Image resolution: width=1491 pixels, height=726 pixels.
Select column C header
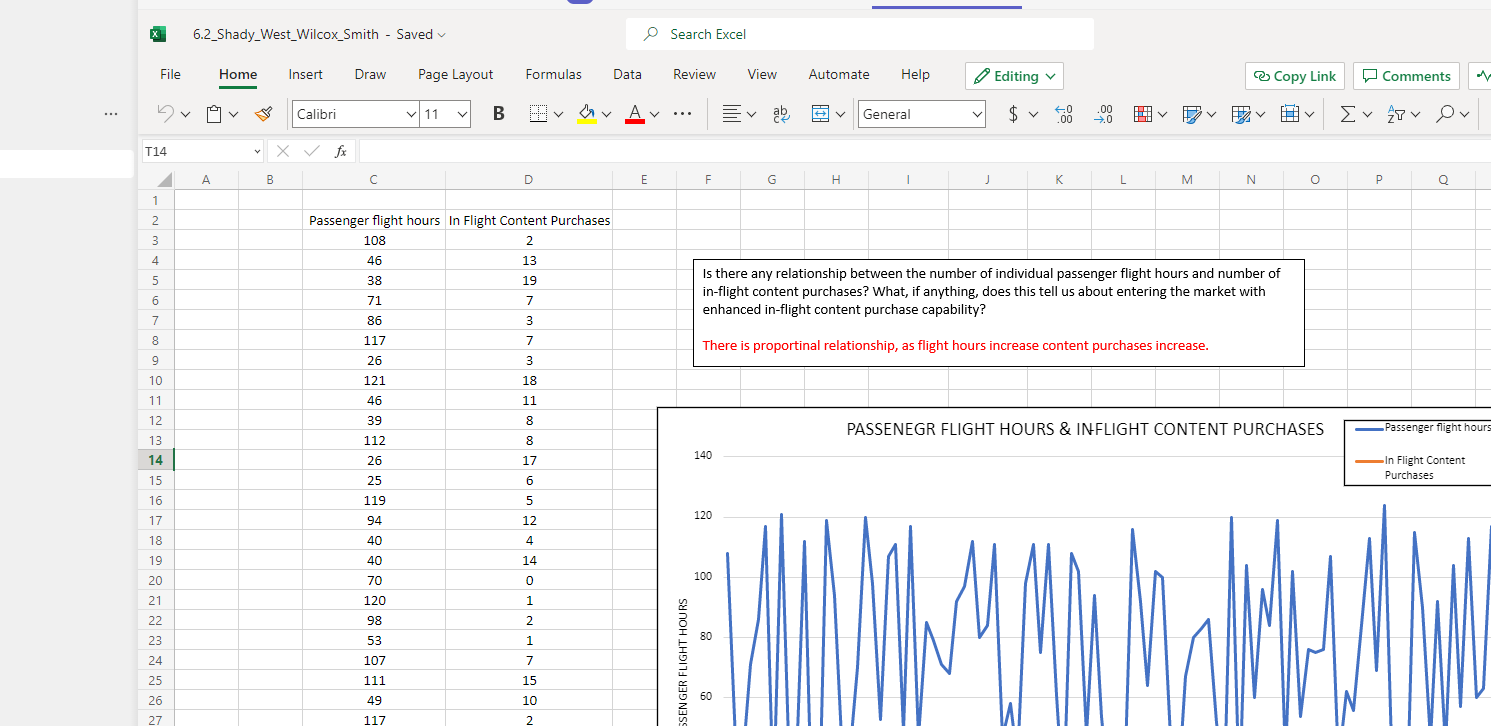pyautogui.click(x=373, y=179)
